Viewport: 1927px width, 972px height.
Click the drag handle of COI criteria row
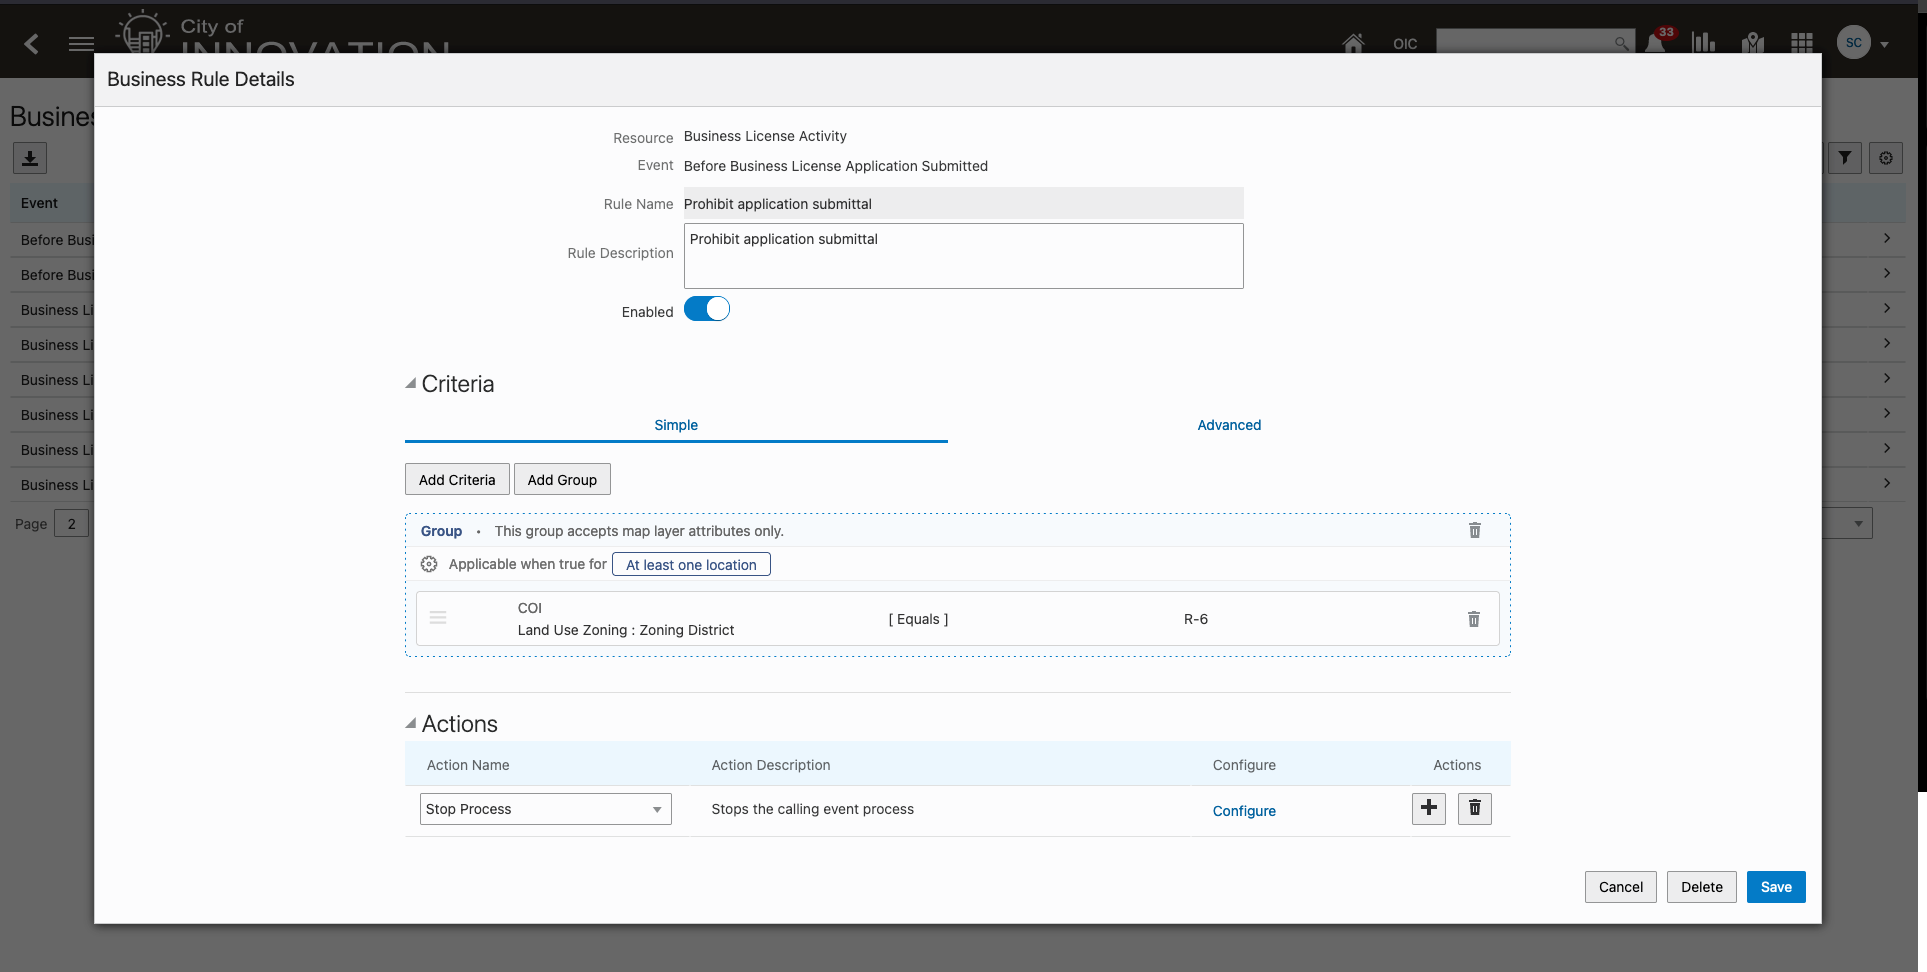pyautogui.click(x=438, y=618)
